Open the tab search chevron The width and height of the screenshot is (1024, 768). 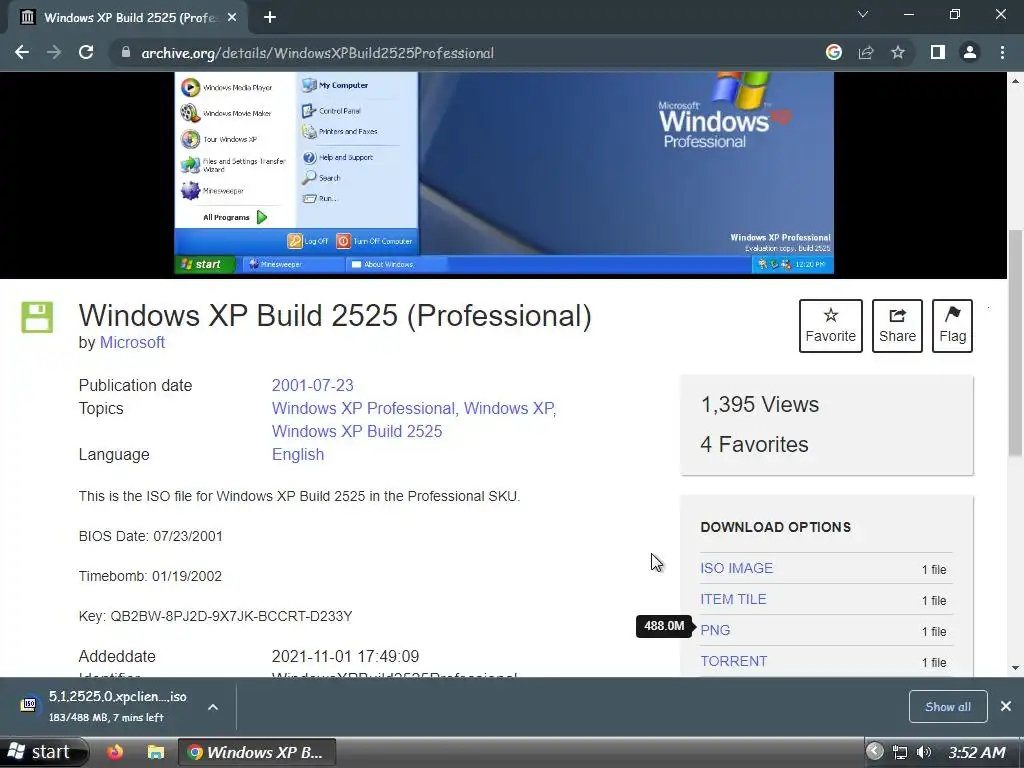coord(863,14)
